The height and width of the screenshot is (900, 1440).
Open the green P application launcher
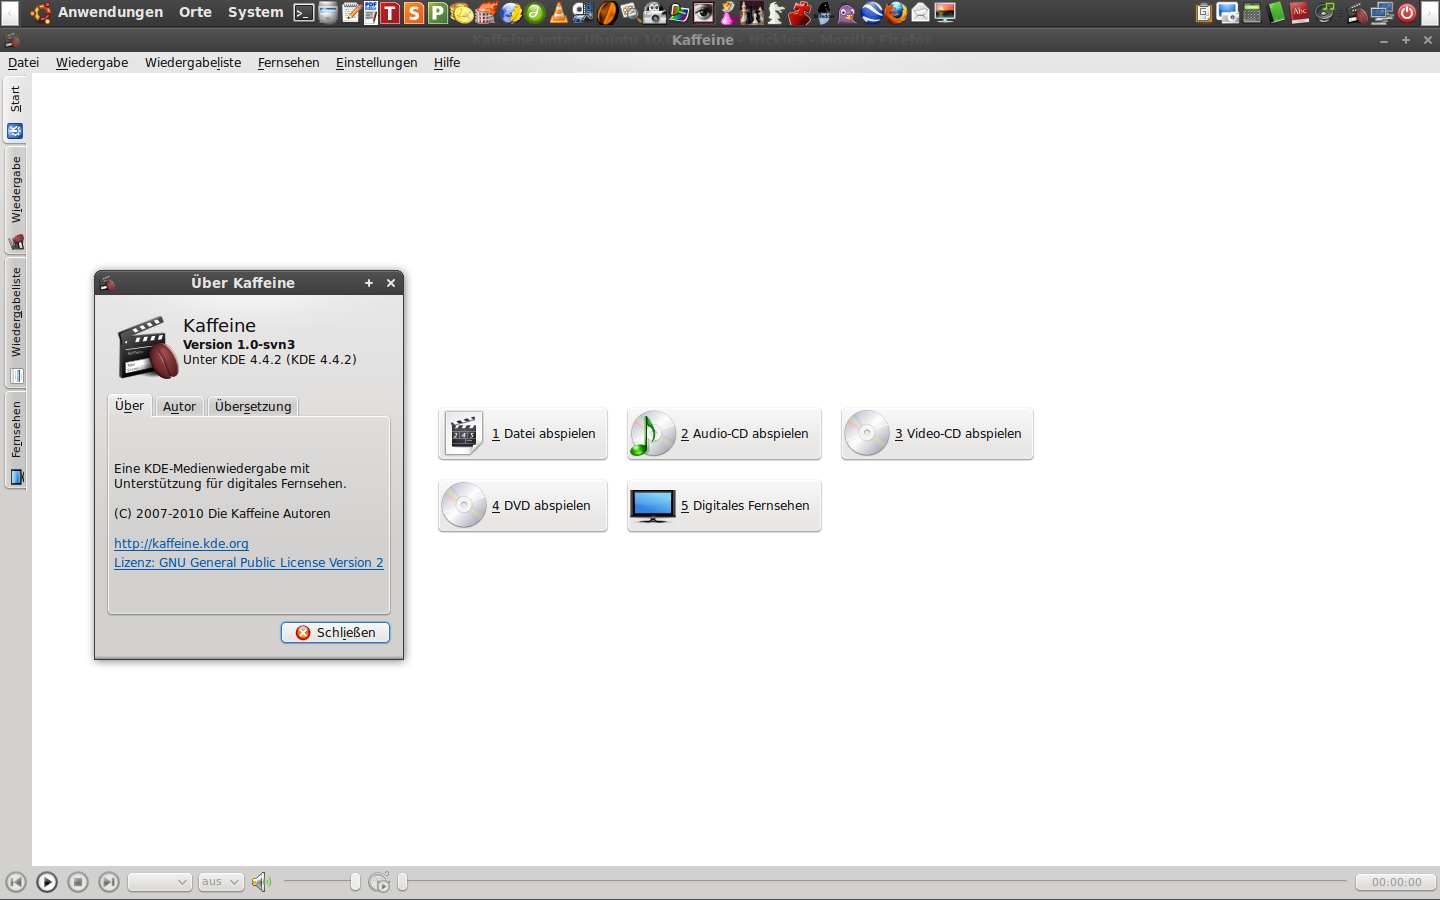click(437, 13)
